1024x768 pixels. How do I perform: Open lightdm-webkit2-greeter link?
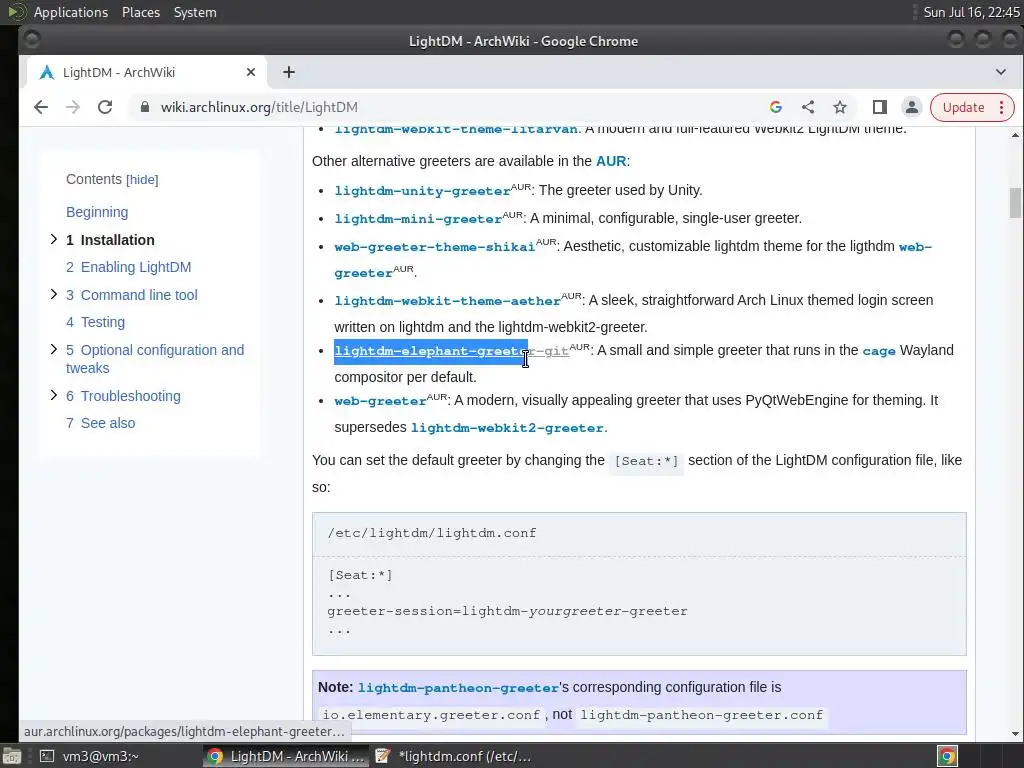coord(507,428)
